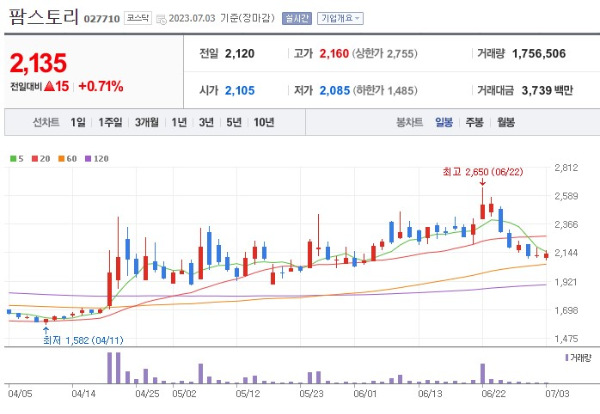Select the 1일 line chart tab
The height and width of the screenshot is (414, 600).
click(x=78, y=122)
